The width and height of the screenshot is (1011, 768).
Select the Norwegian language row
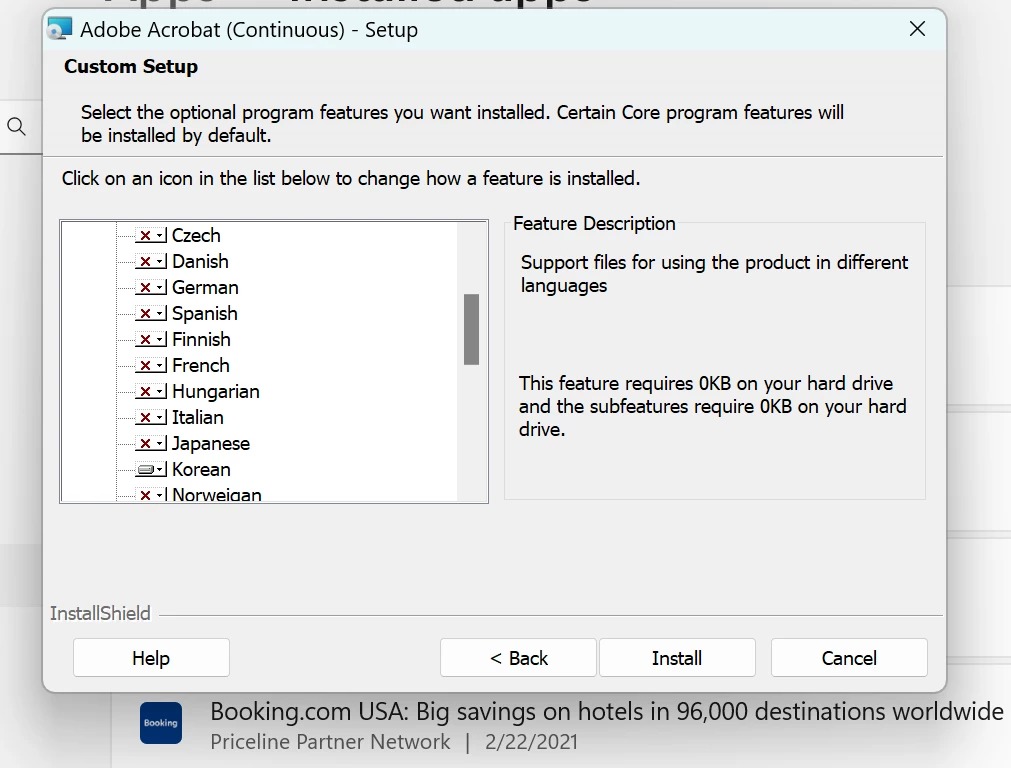[217, 495]
